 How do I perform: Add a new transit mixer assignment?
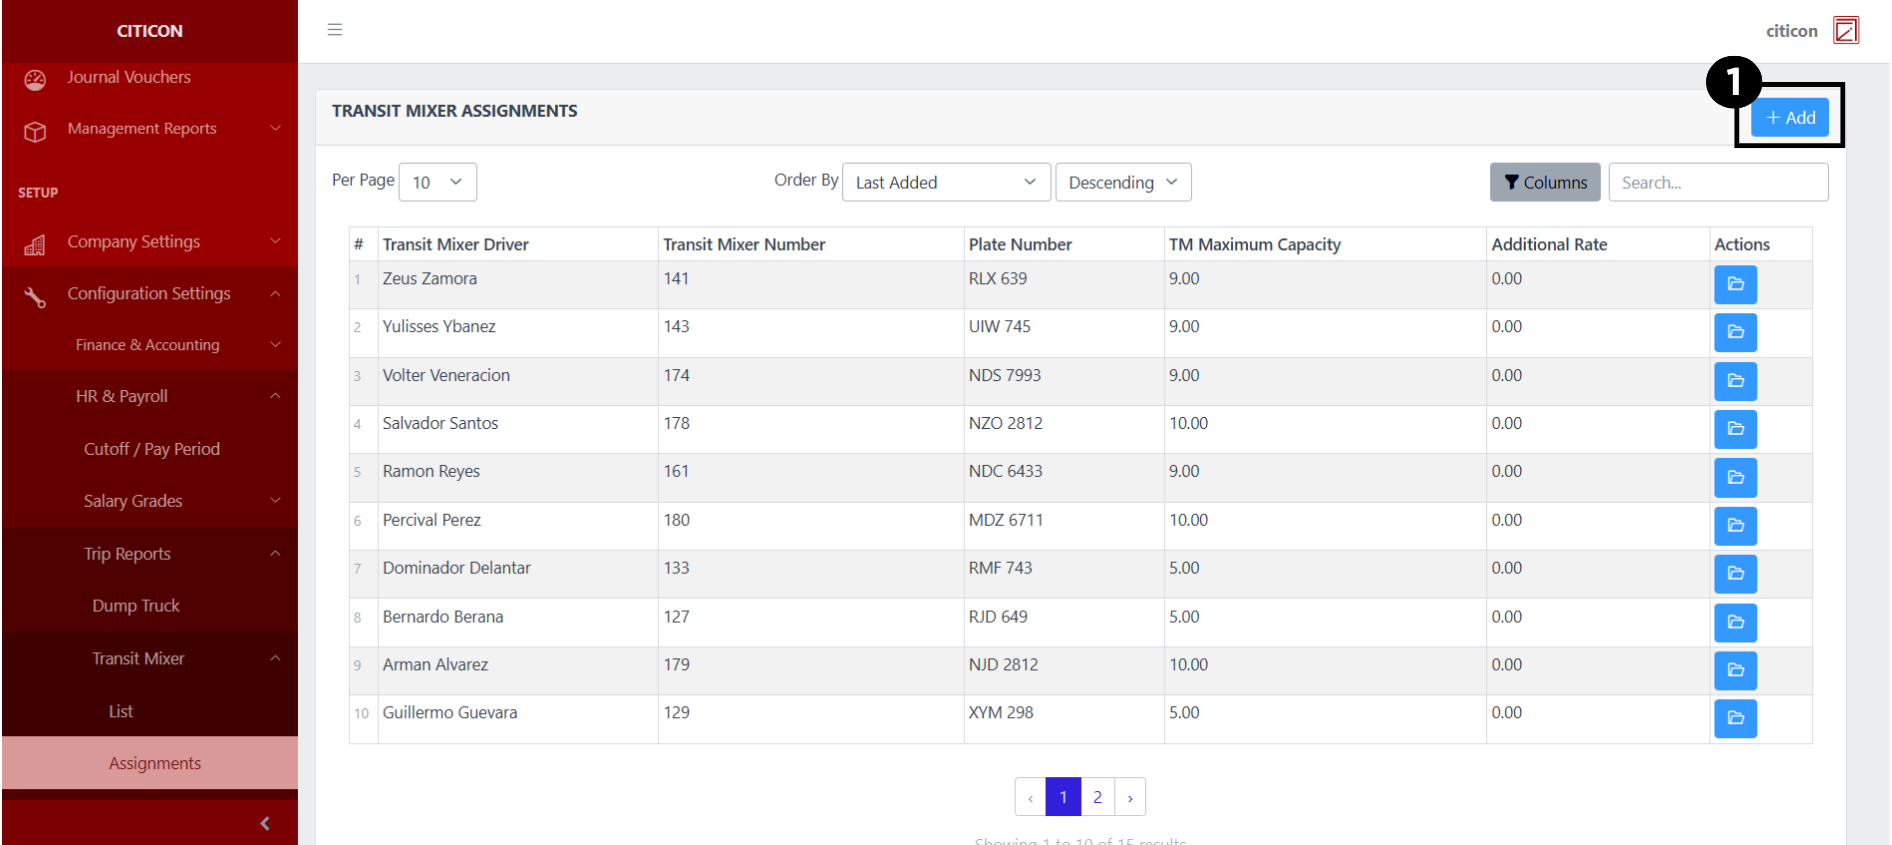(1790, 117)
